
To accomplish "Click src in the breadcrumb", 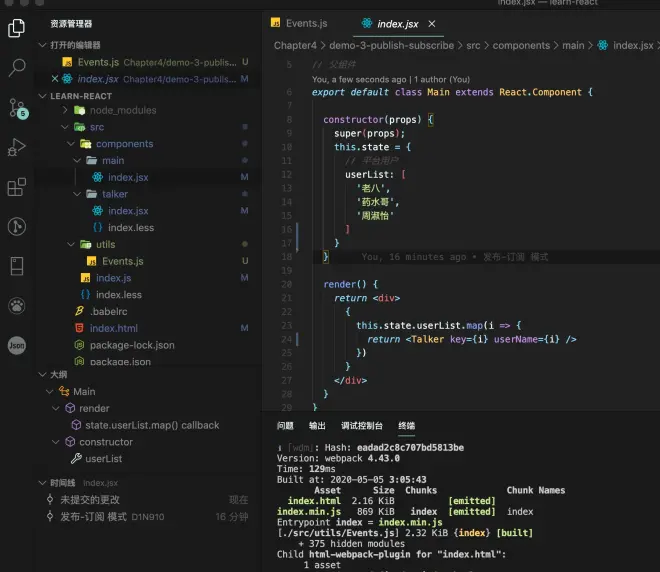I will (473, 45).
